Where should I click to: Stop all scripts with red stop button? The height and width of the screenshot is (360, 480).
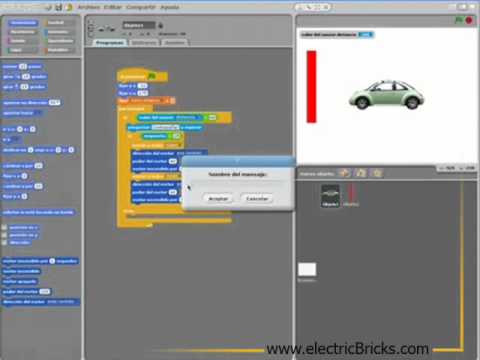pos(469,20)
